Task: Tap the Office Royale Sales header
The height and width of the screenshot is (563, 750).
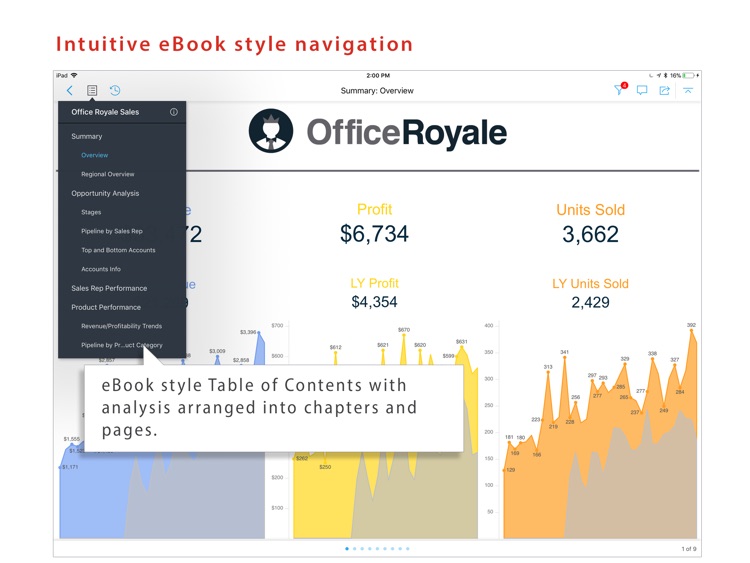Action: (x=105, y=112)
